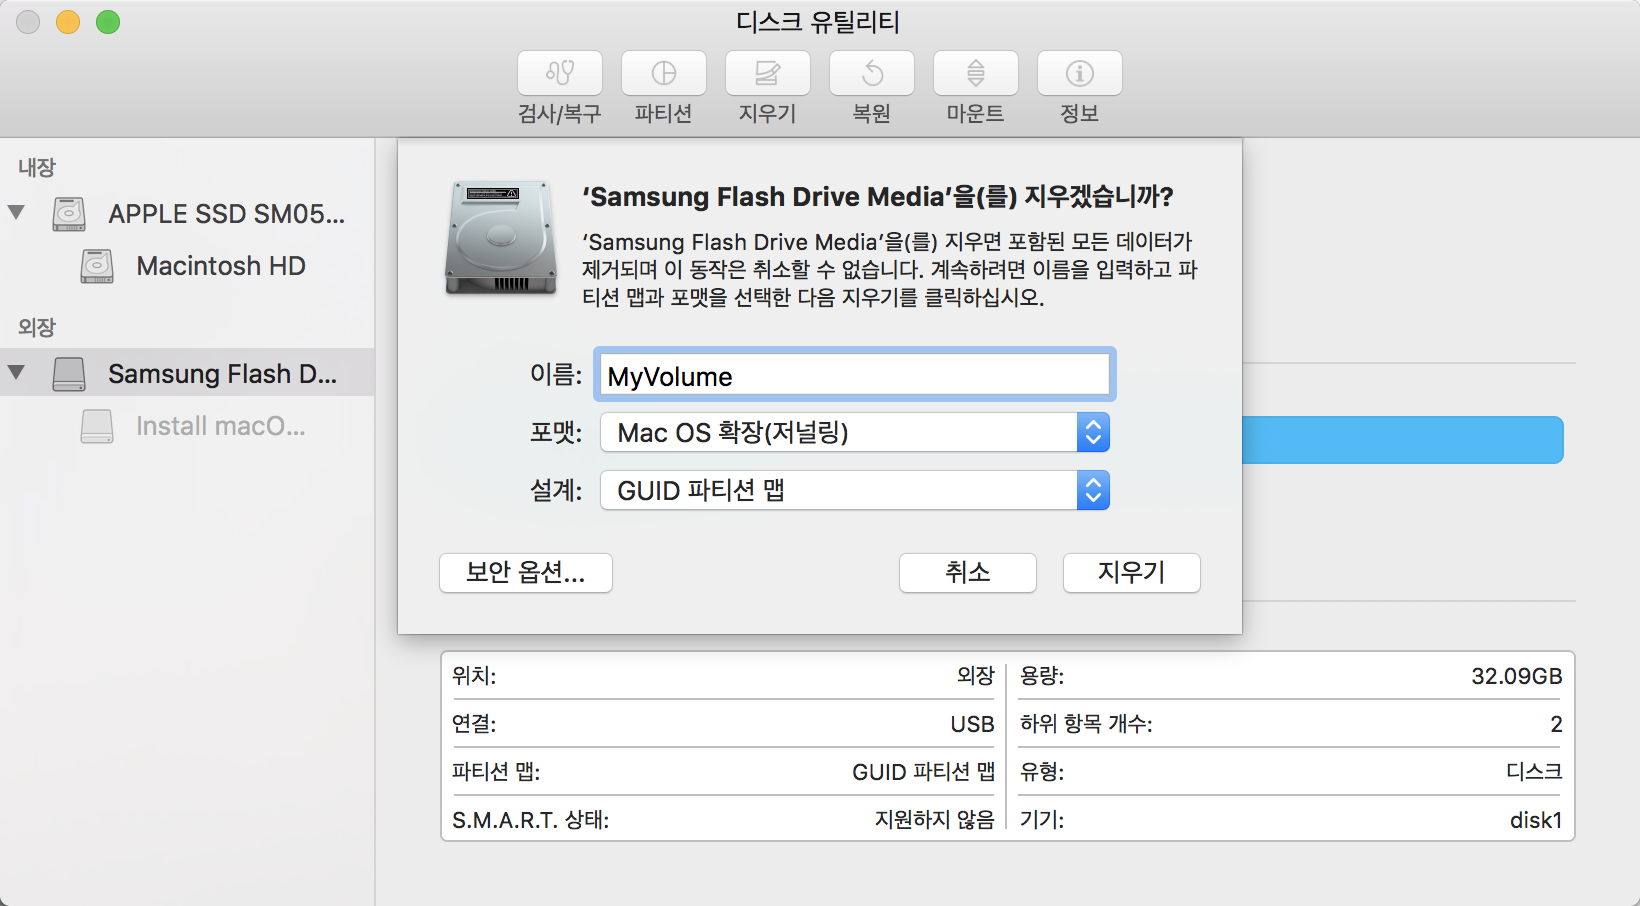This screenshot has height=906, width=1640.
Task: Click the 지원하지 않음 S.M.A.R.T. status value
Action: point(935,820)
